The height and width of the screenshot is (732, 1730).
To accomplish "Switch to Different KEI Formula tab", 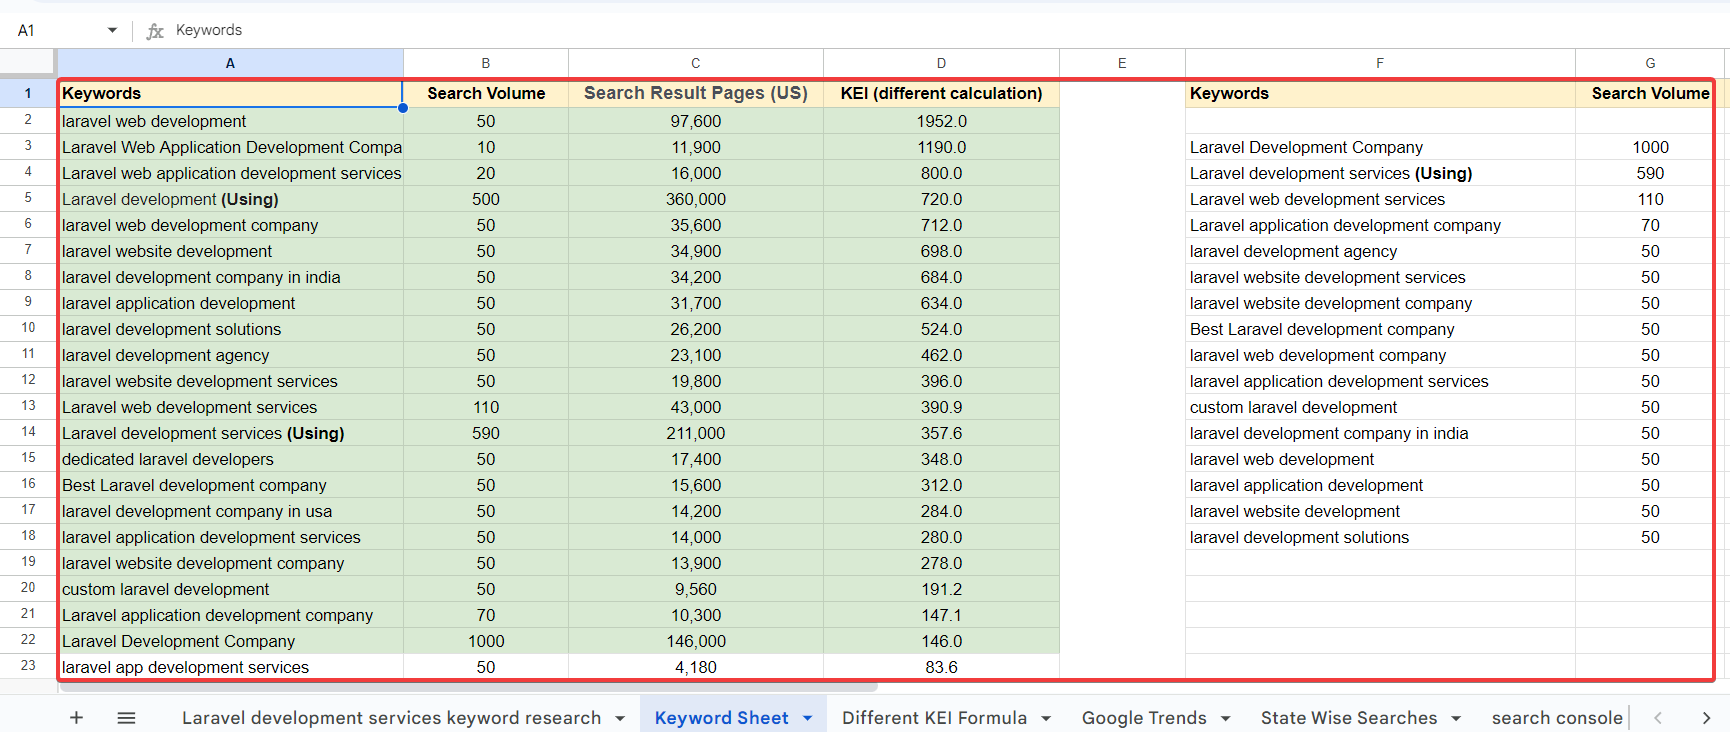I will (x=934, y=718).
